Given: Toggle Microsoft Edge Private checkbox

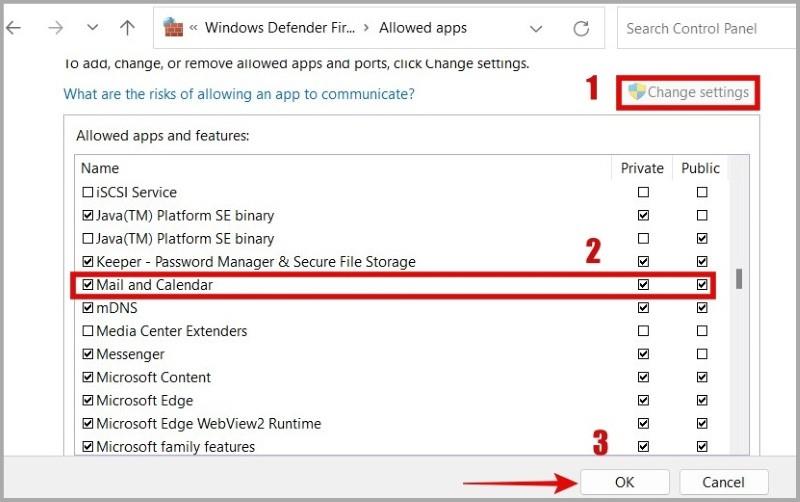Looking at the screenshot, I should pos(643,400).
